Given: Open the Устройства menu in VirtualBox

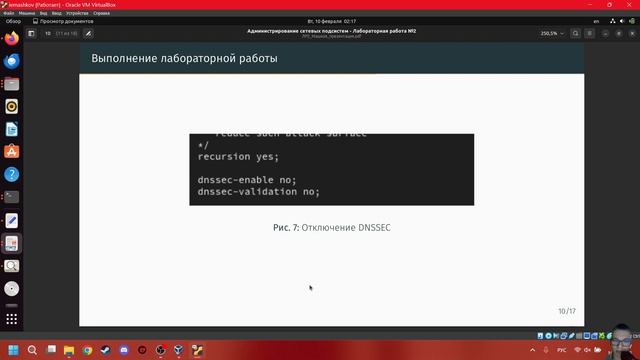Looking at the screenshot, I should (77, 13).
